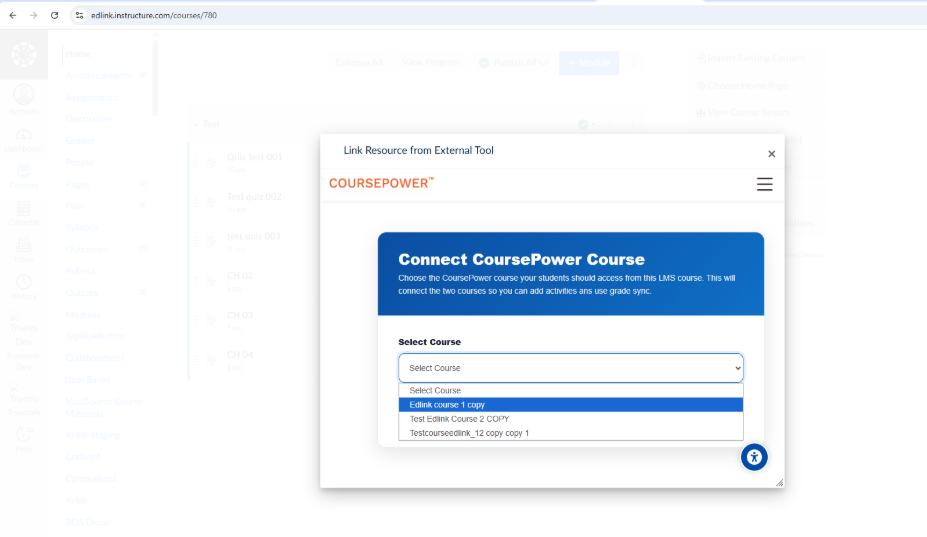Image resolution: width=927 pixels, height=537 pixels.
Task: Open VitalSource Course Materials link
Action: click(104, 407)
